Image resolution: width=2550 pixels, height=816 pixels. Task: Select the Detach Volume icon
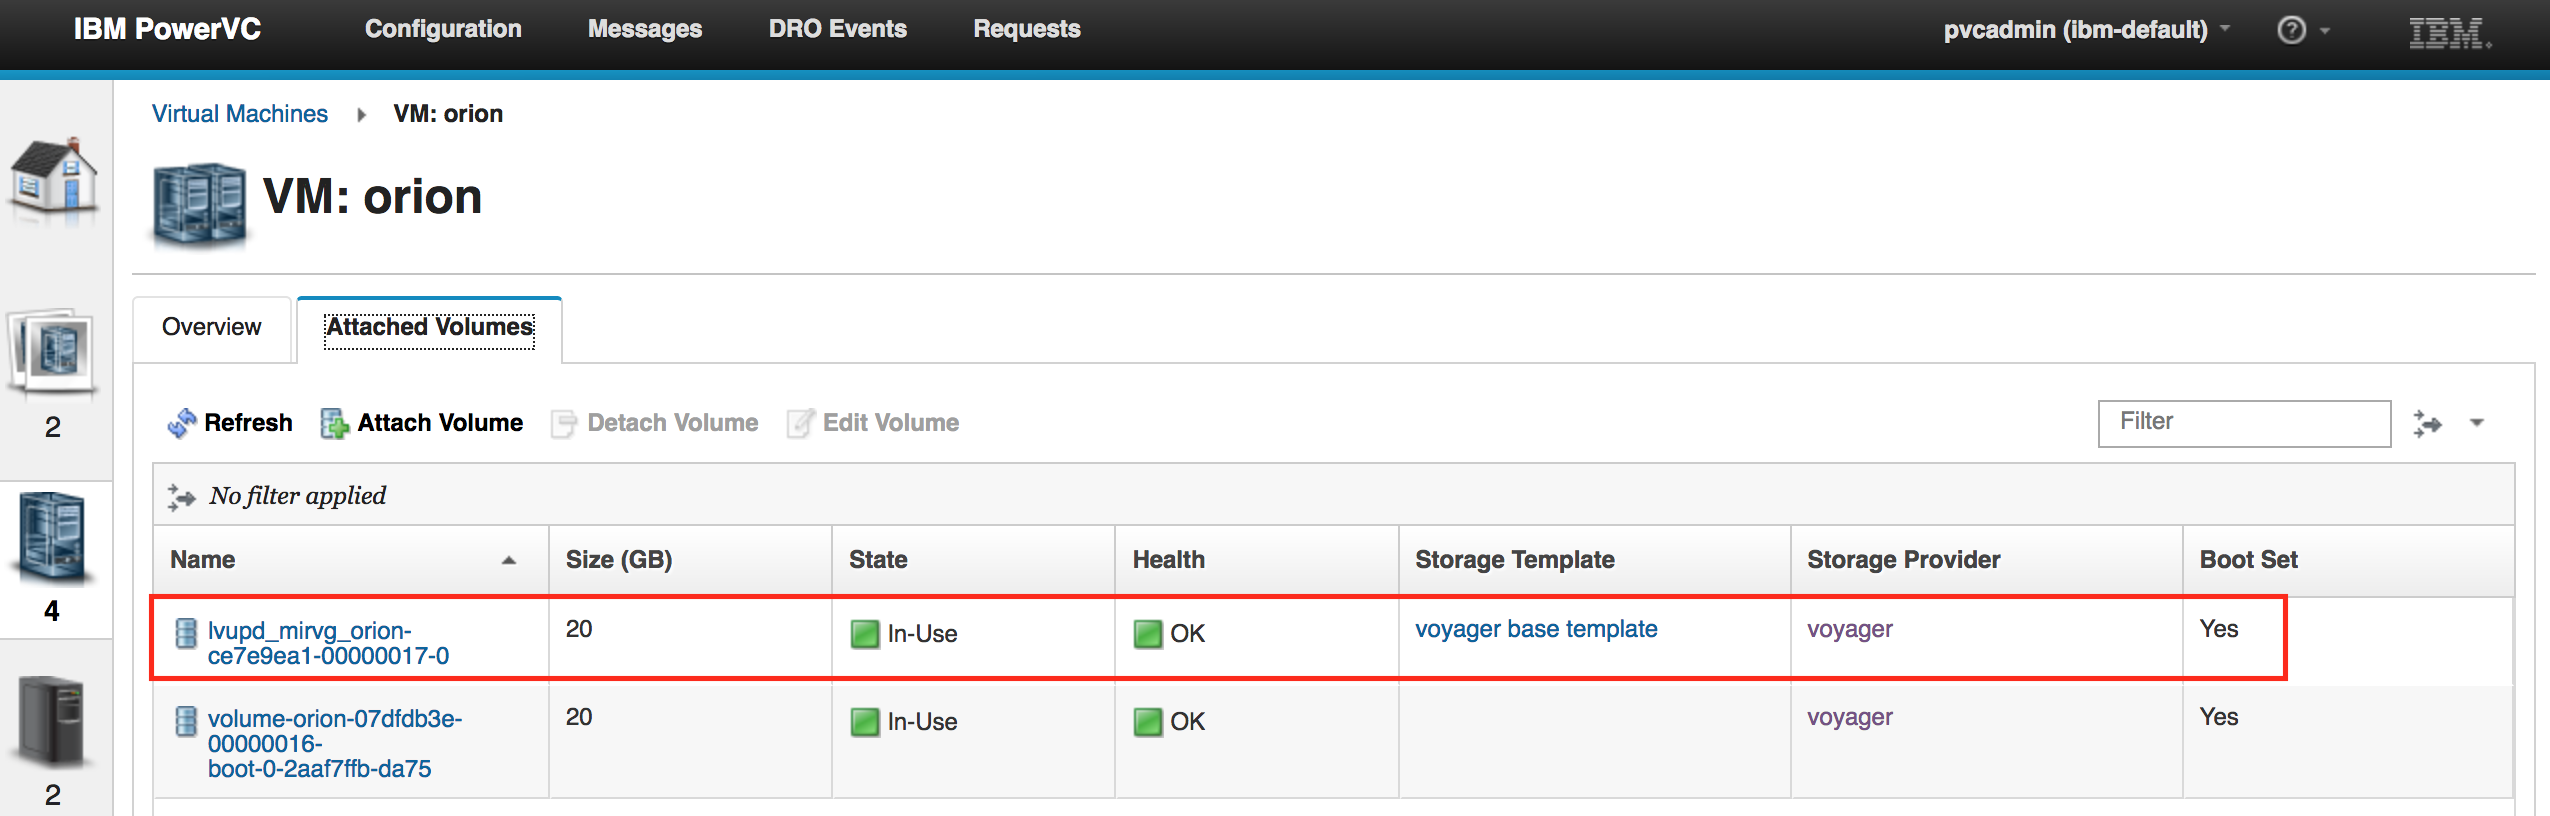tap(564, 422)
